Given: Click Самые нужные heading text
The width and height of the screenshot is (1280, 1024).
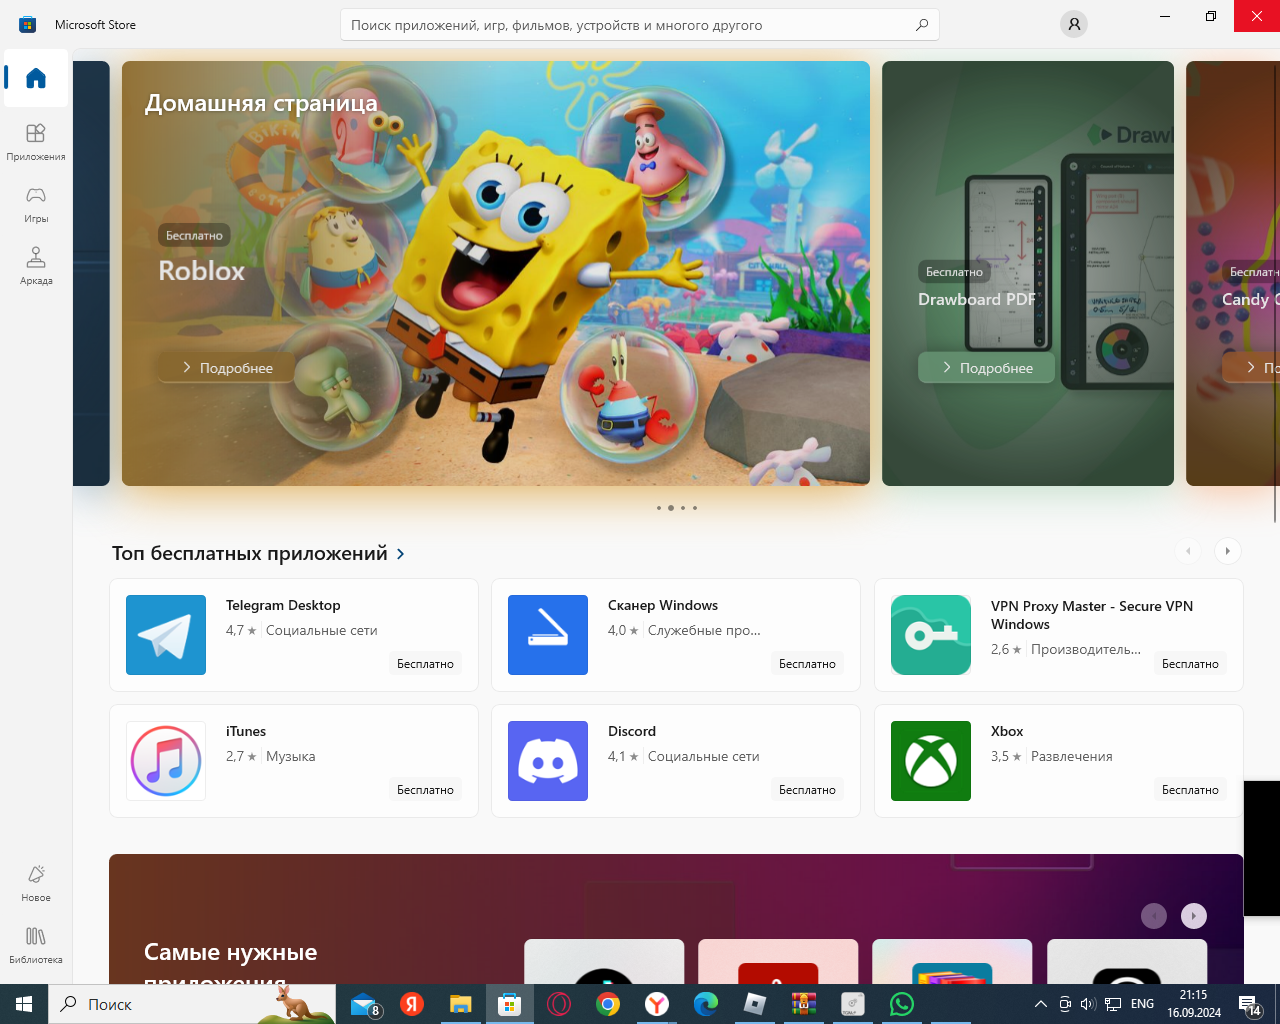Looking at the screenshot, I should 230,952.
